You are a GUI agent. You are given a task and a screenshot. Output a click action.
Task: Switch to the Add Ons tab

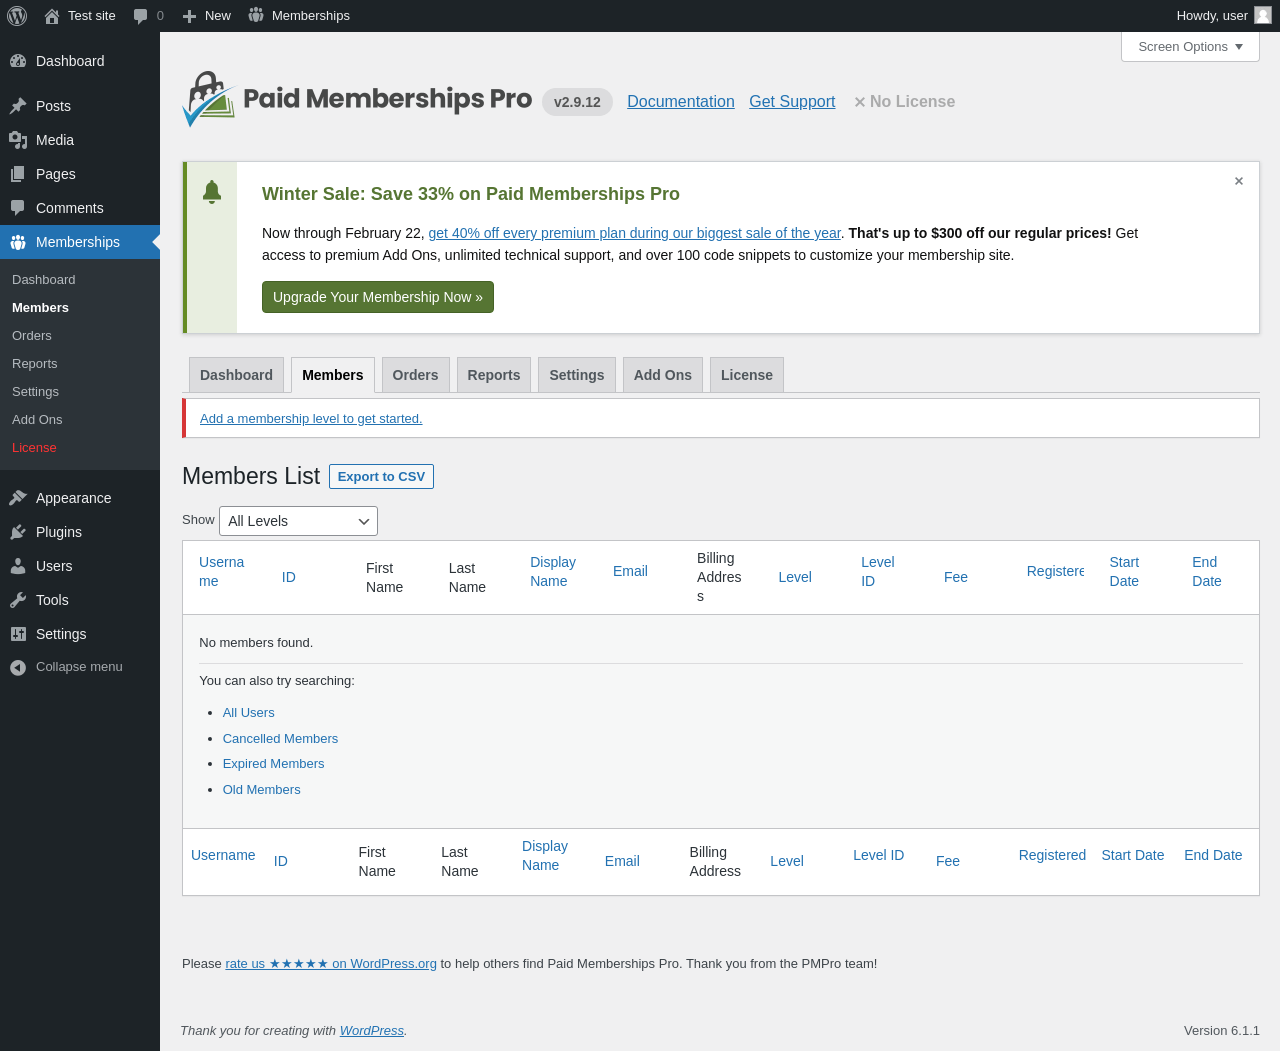point(663,375)
